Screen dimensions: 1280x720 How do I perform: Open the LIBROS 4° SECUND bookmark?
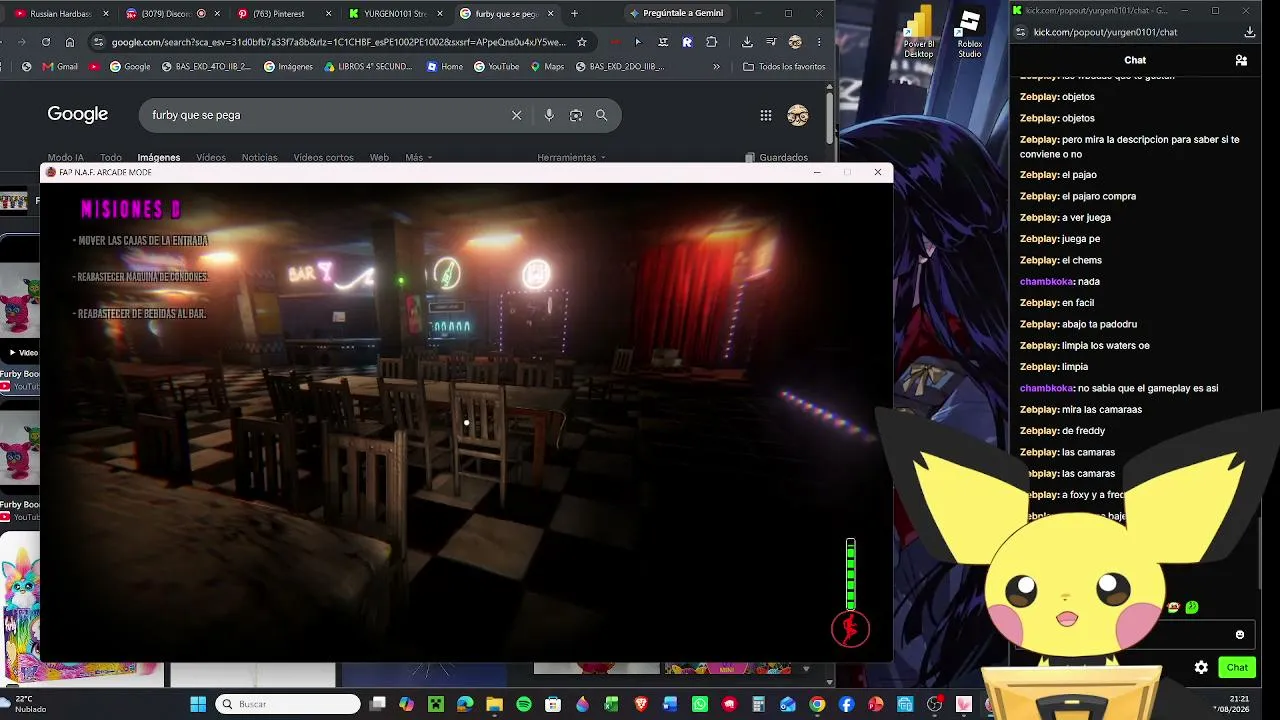pyautogui.click(x=368, y=67)
